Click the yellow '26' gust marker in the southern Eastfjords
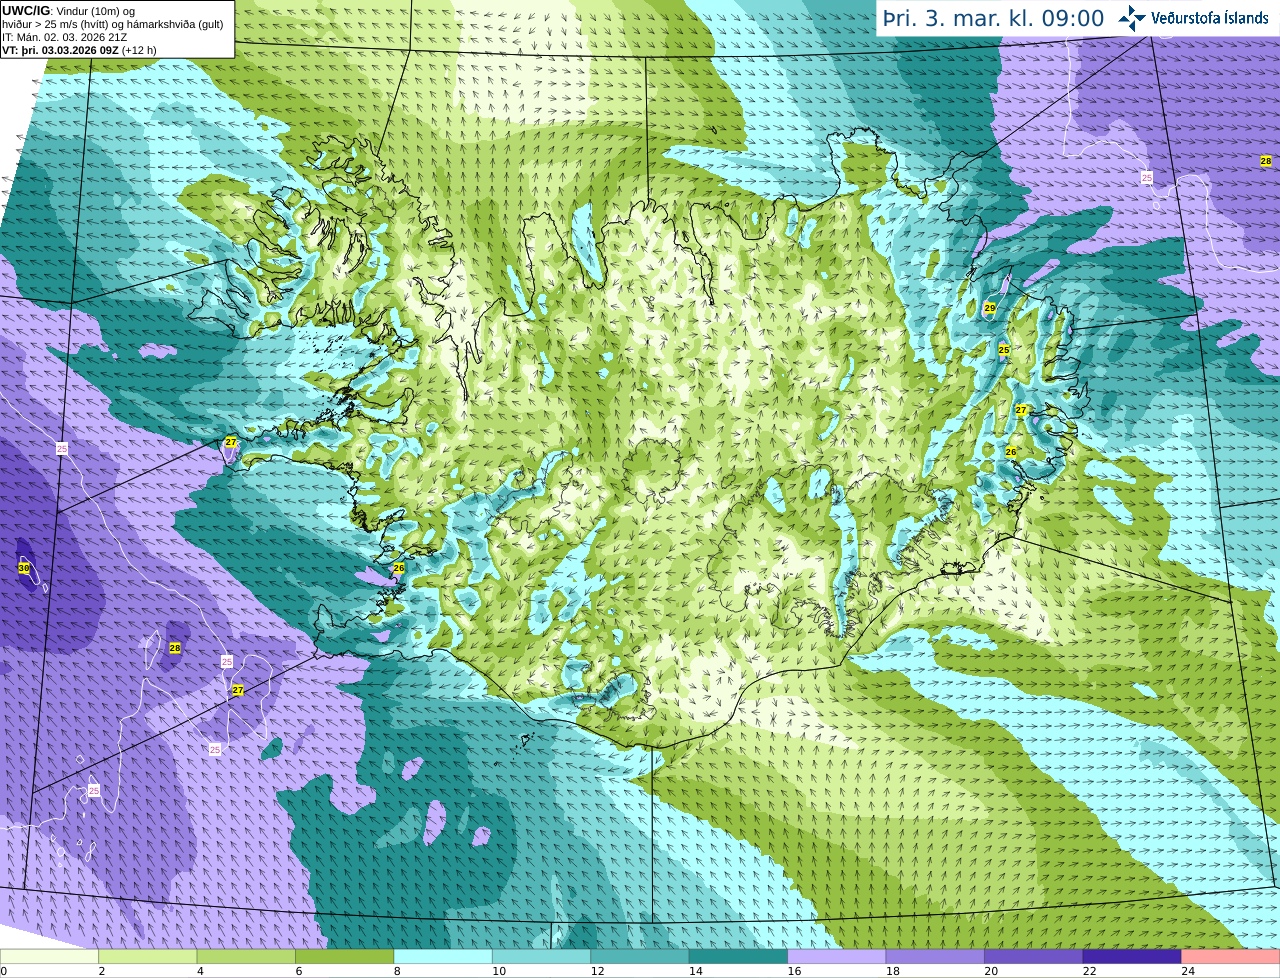The image size is (1280, 978). coord(1011,452)
